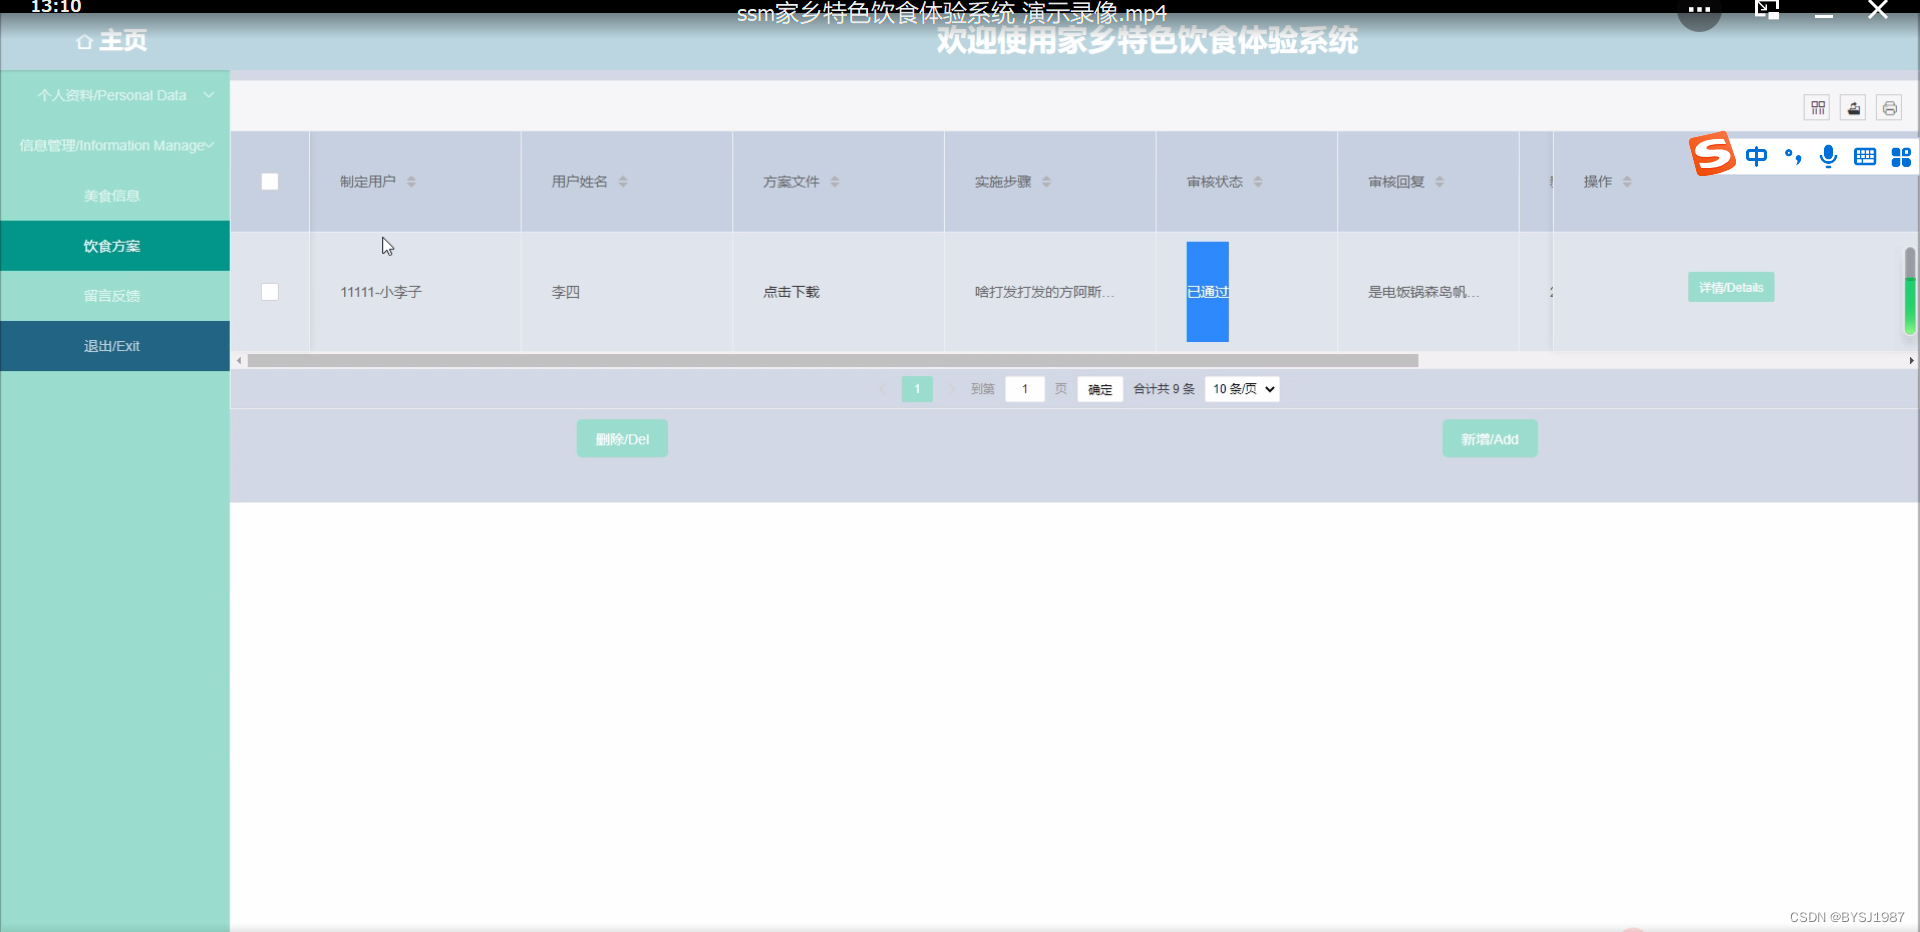Click the scrollbar left arrow
1920x932 pixels.
239,361
